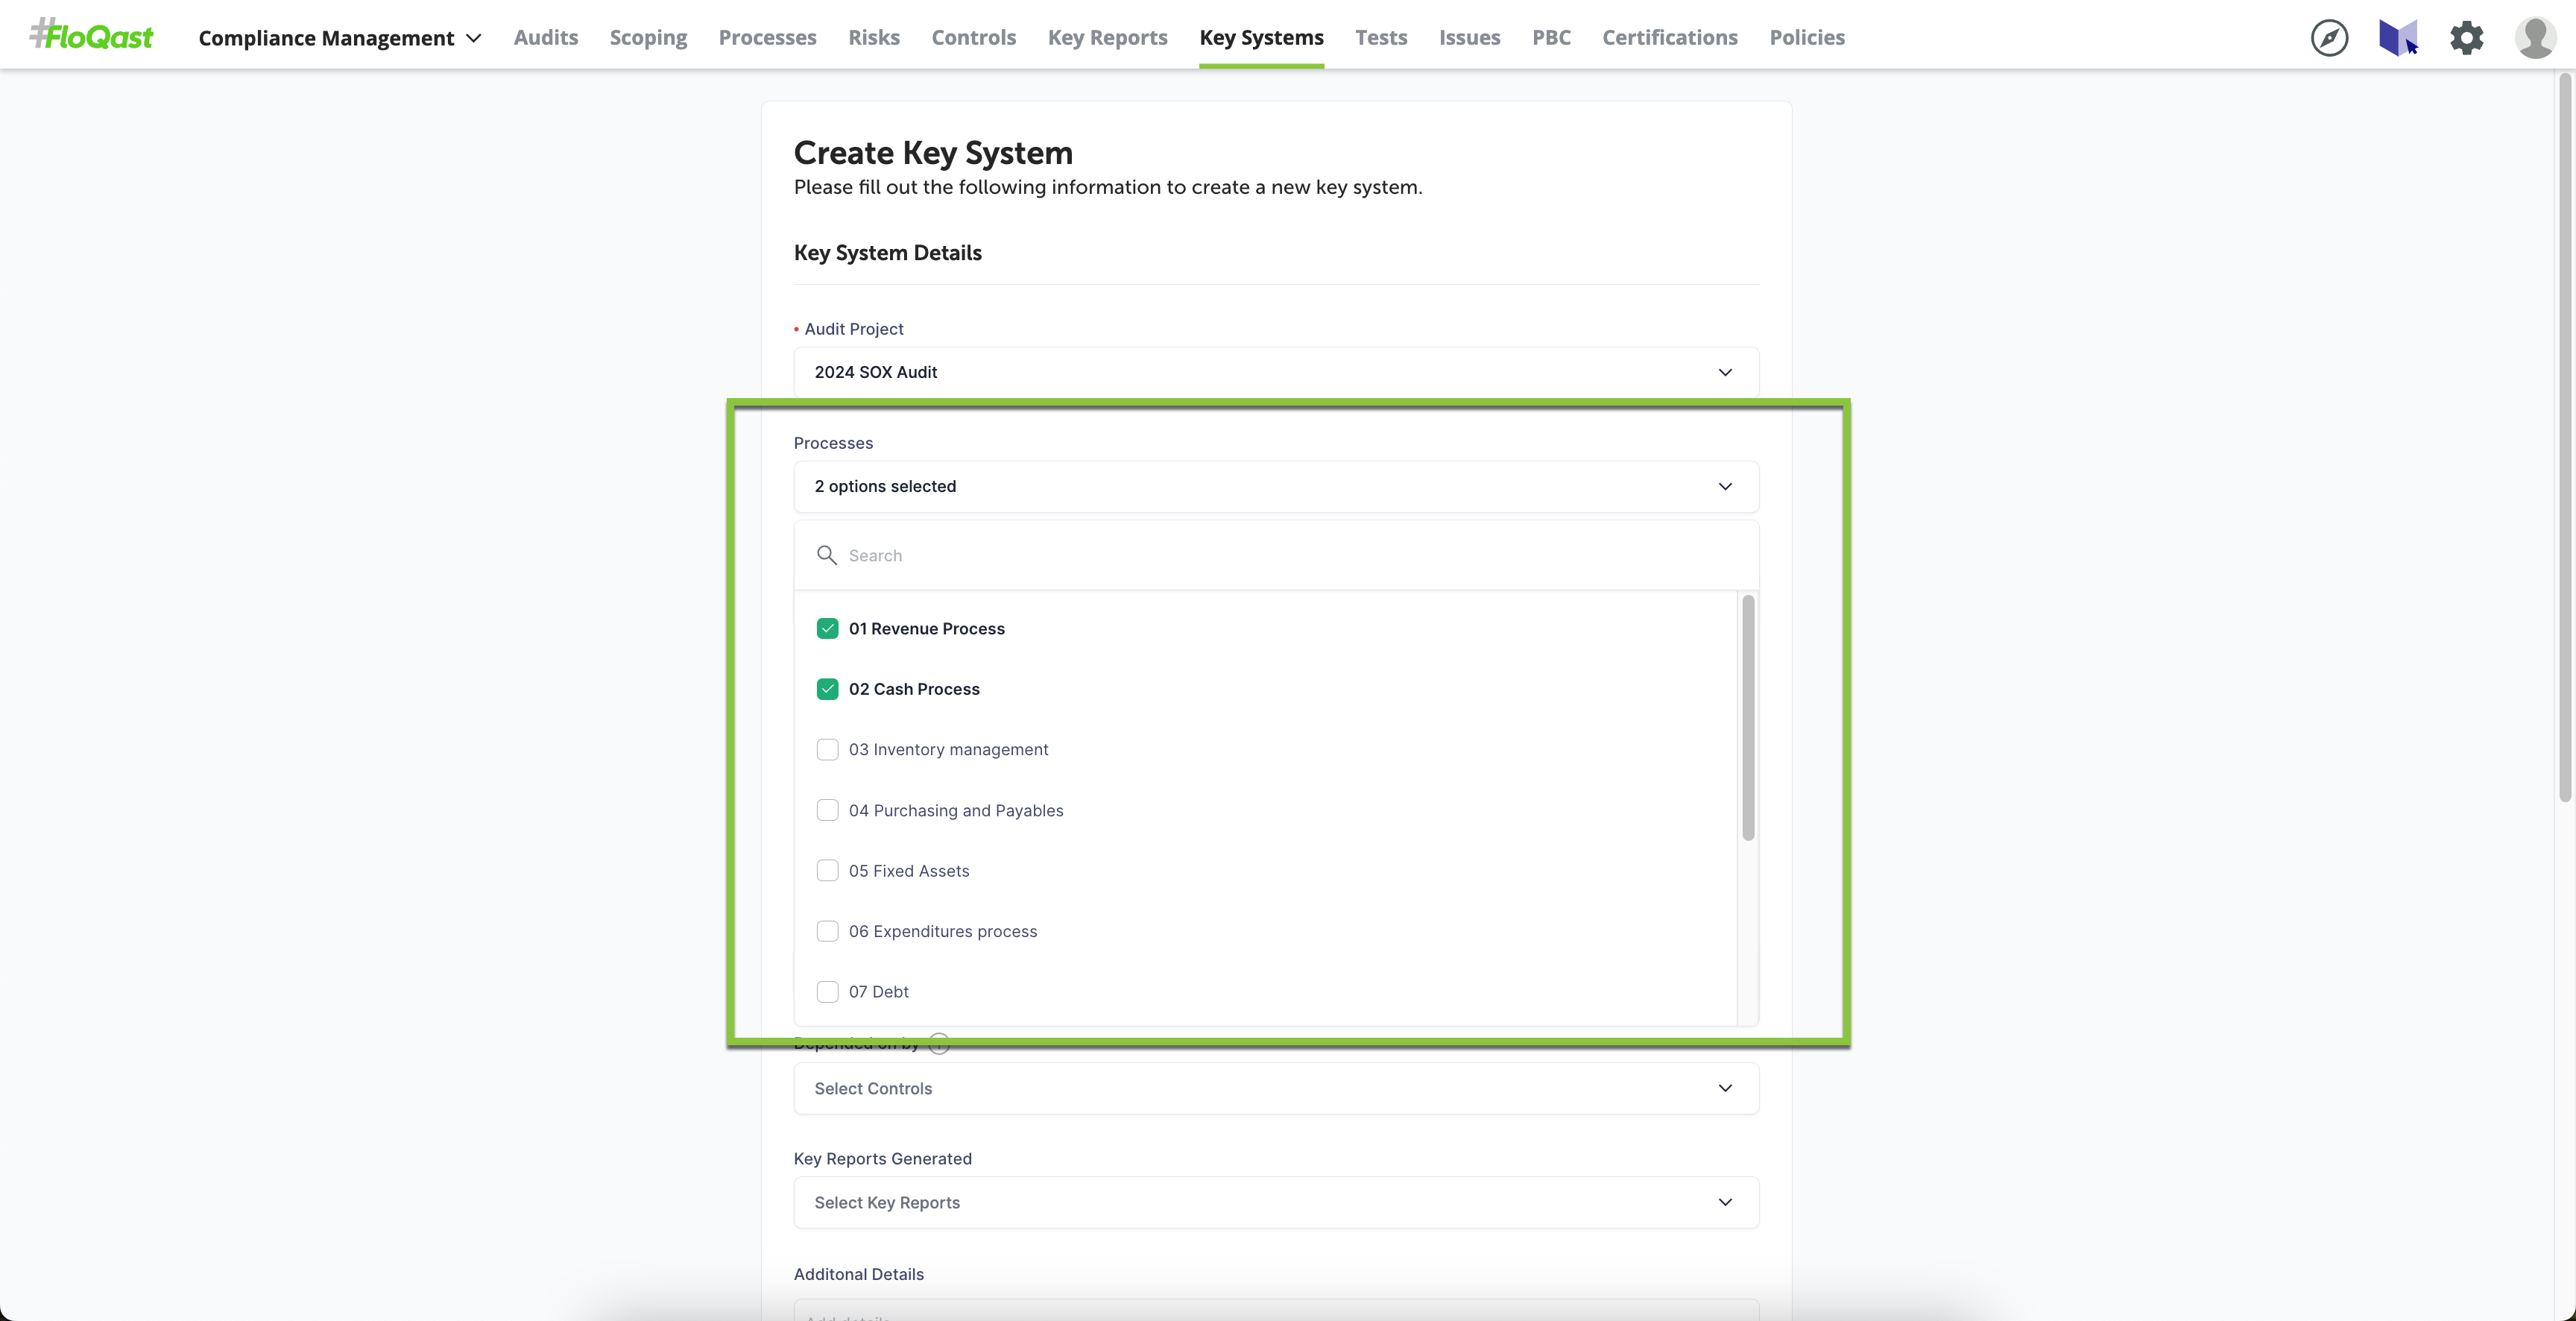
Task: Click the 05 Fixed Assets label
Action: tap(908, 870)
